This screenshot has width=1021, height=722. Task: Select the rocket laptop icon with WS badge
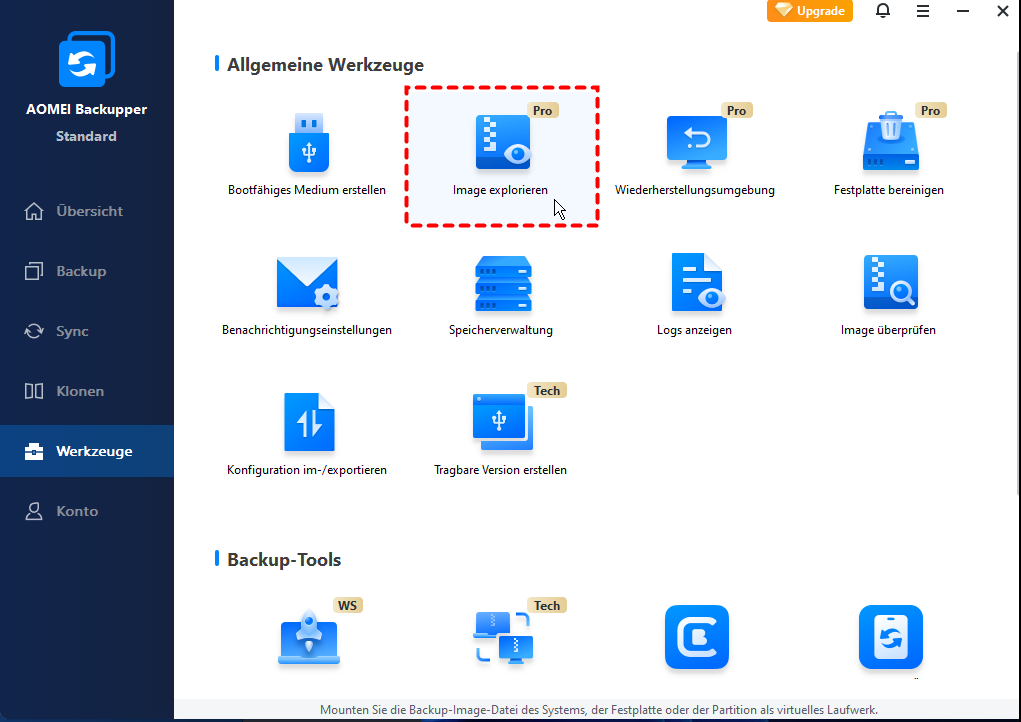click(x=309, y=637)
